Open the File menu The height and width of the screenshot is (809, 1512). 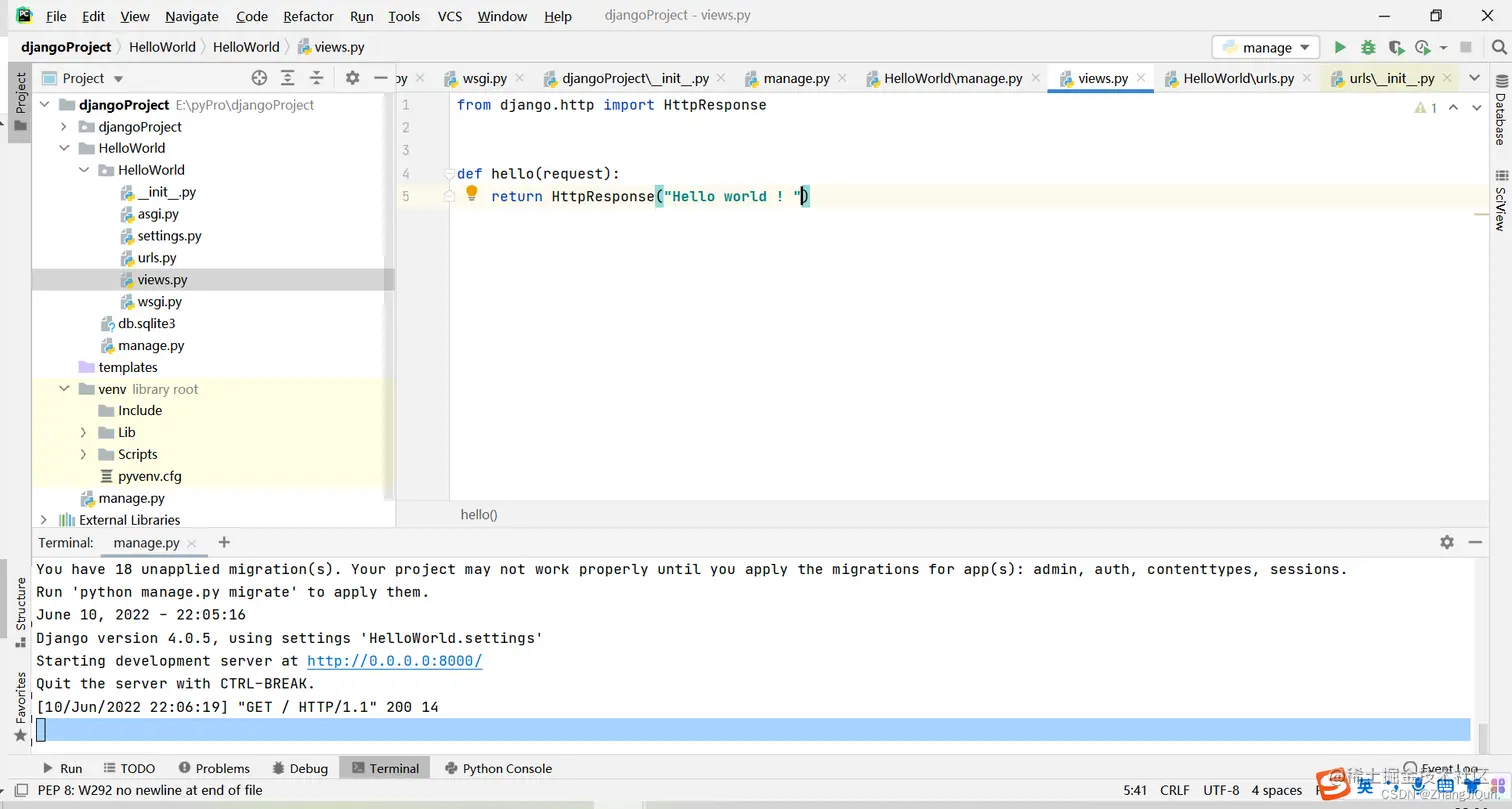(56, 16)
